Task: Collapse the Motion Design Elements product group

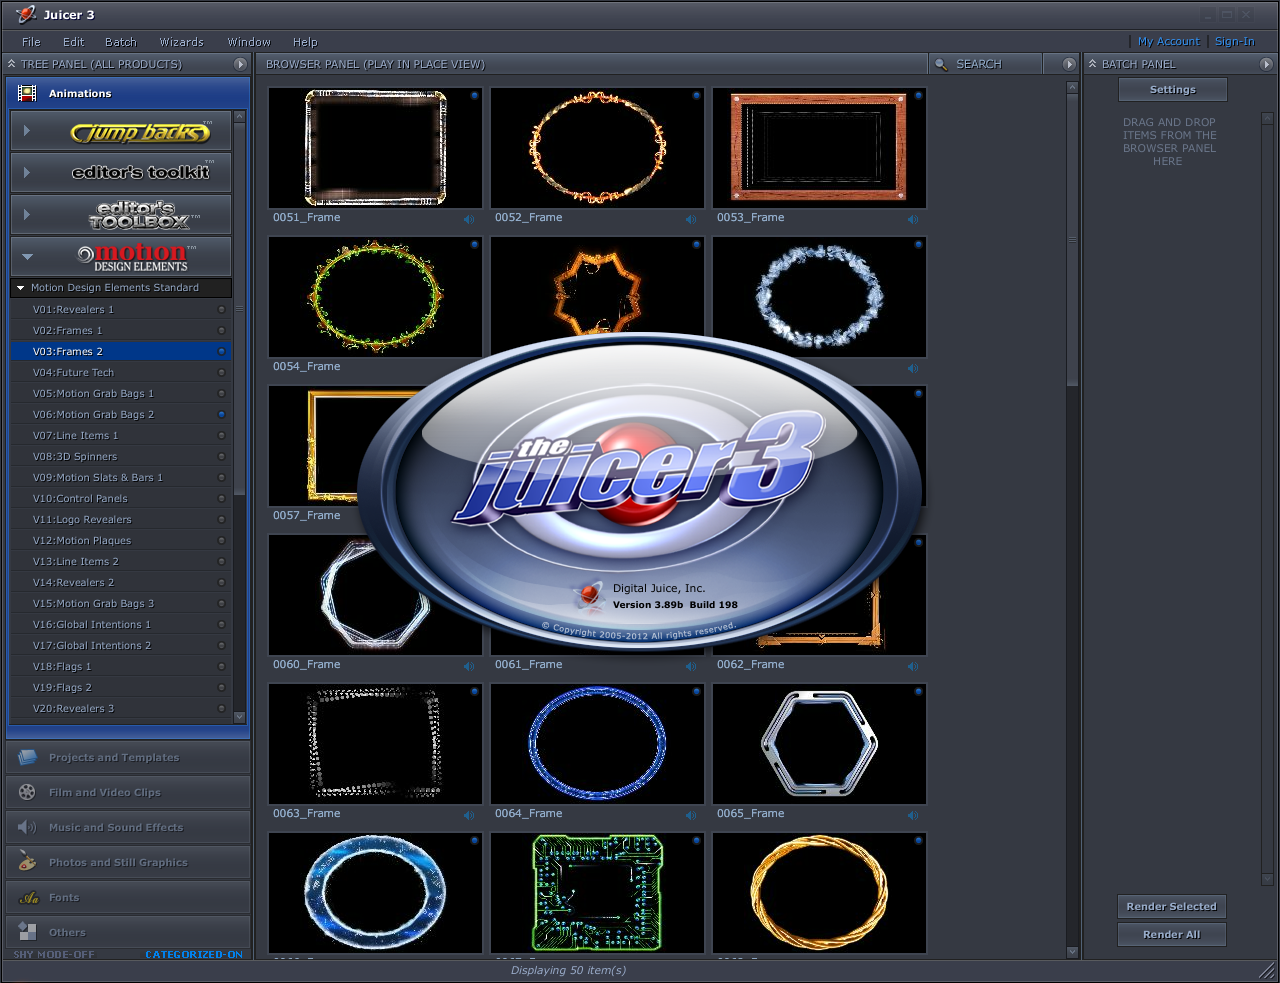Action: pos(27,257)
